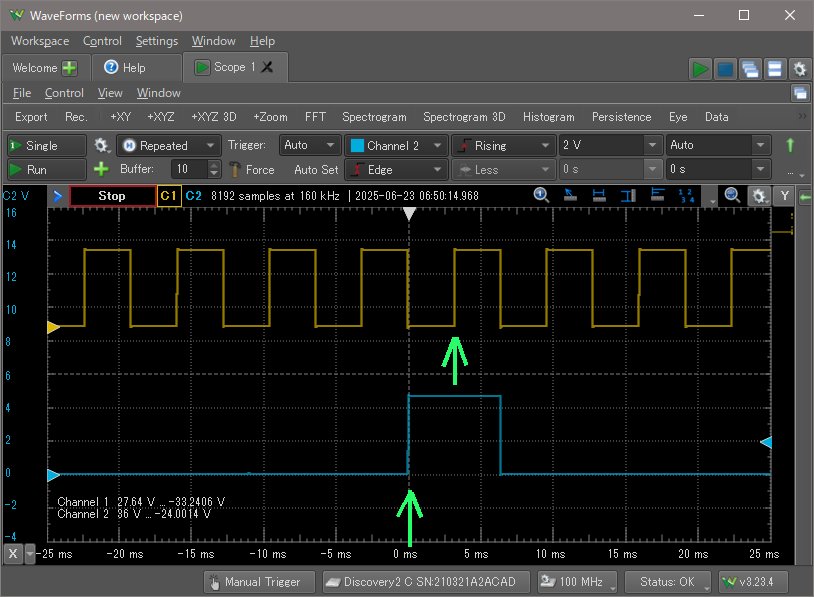This screenshot has width=814, height=597.
Task: Click the horizontal lines cursor icon in plot toolbar
Action: [657, 195]
